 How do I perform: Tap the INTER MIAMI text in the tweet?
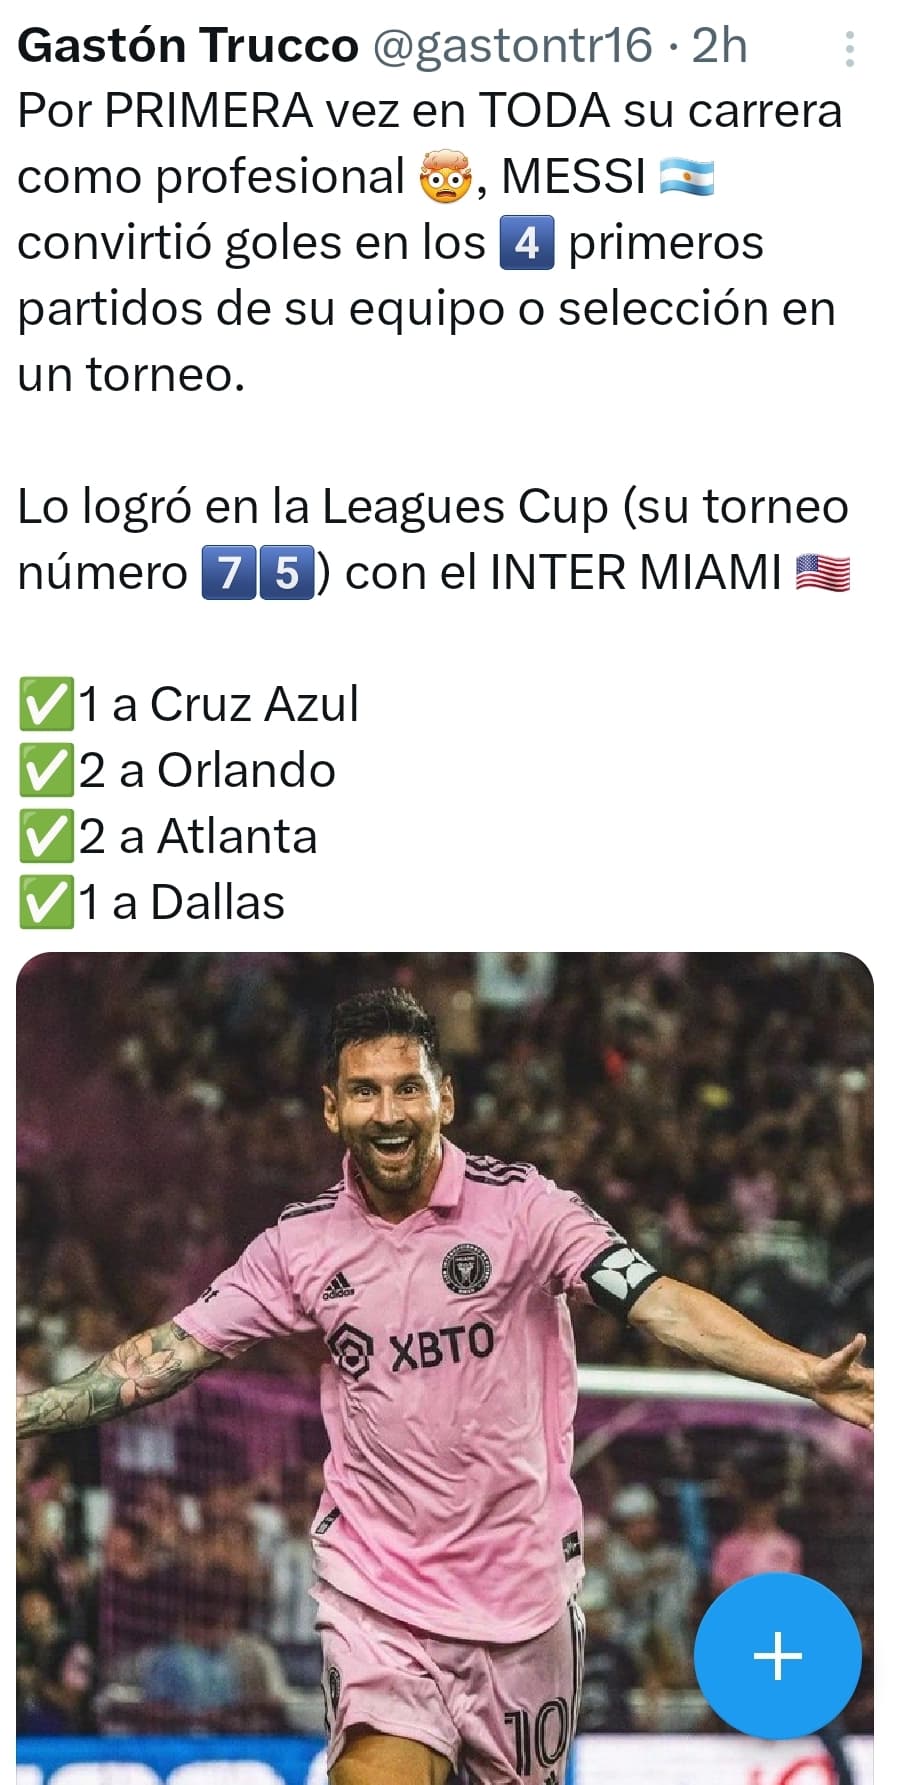tap(635, 573)
